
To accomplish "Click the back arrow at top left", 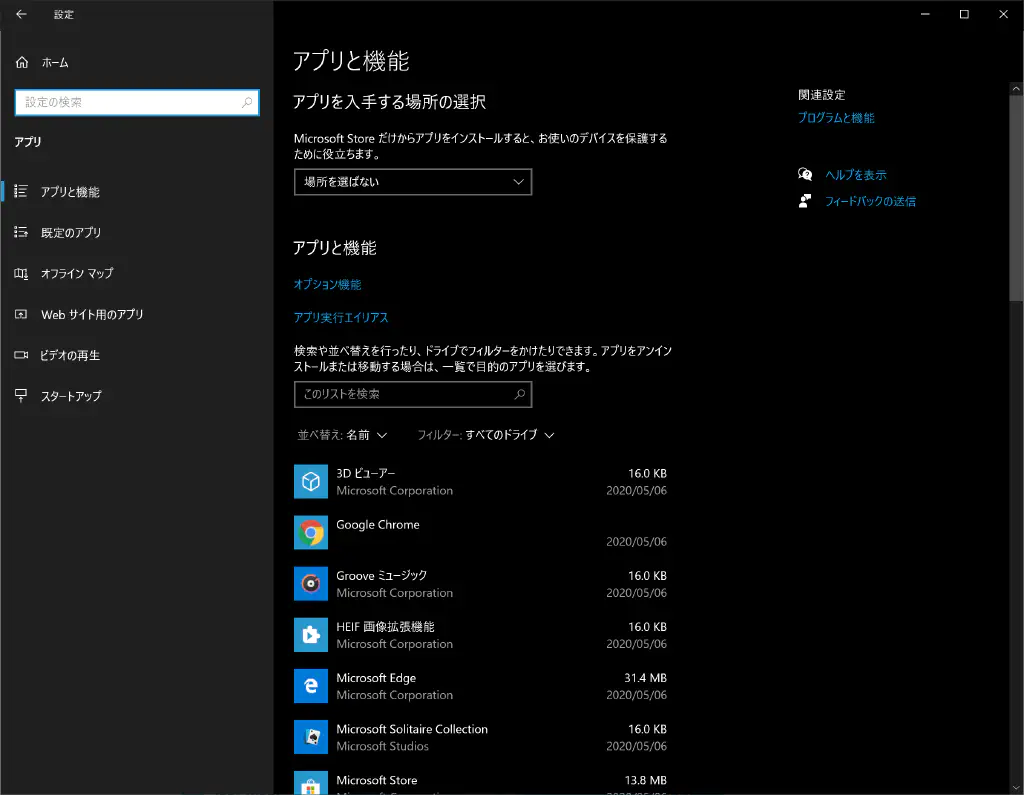I will pyautogui.click(x=20, y=14).
